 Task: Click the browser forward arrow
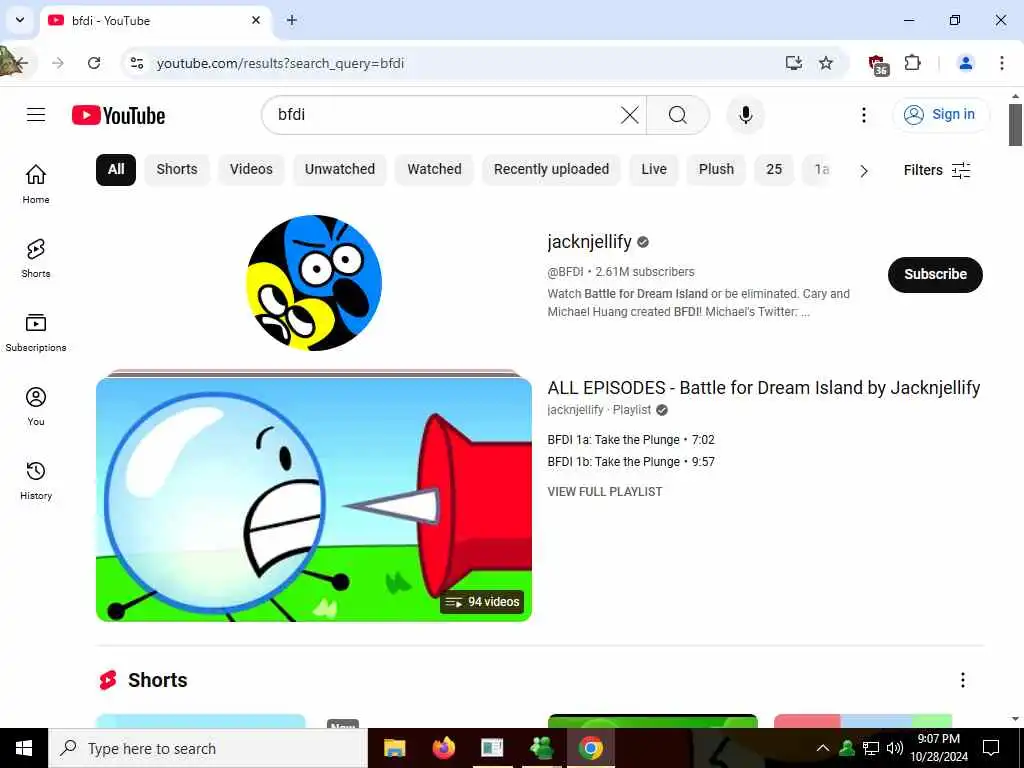coord(58,63)
